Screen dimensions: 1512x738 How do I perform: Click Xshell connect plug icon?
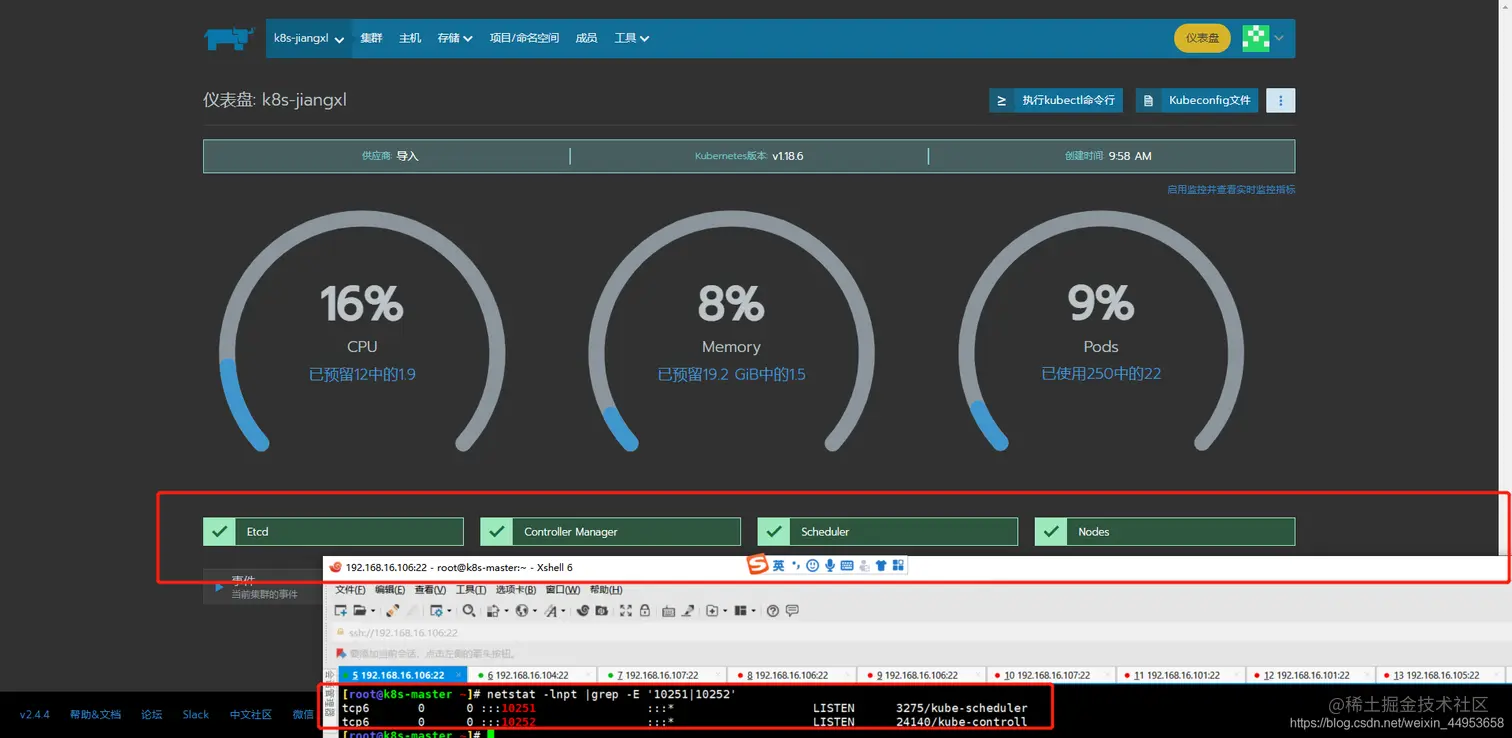[392, 610]
